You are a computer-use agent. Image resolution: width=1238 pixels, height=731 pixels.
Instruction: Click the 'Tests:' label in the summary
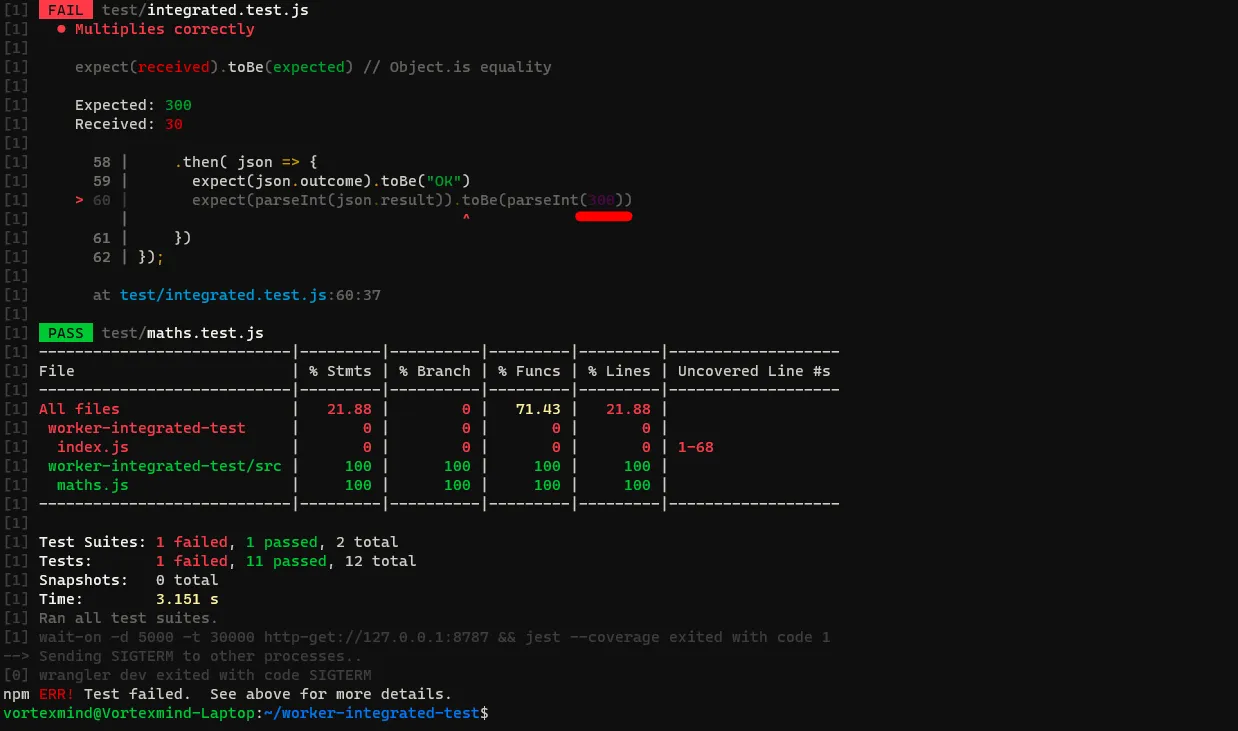pyautogui.click(x=66, y=561)
